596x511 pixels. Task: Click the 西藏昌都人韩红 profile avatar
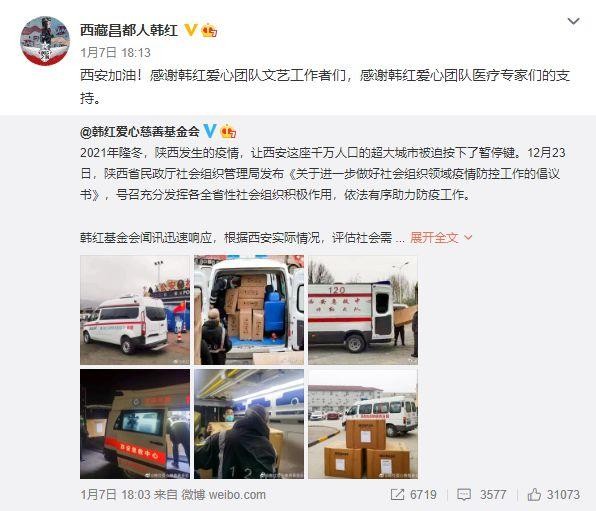tap(45, 41)
